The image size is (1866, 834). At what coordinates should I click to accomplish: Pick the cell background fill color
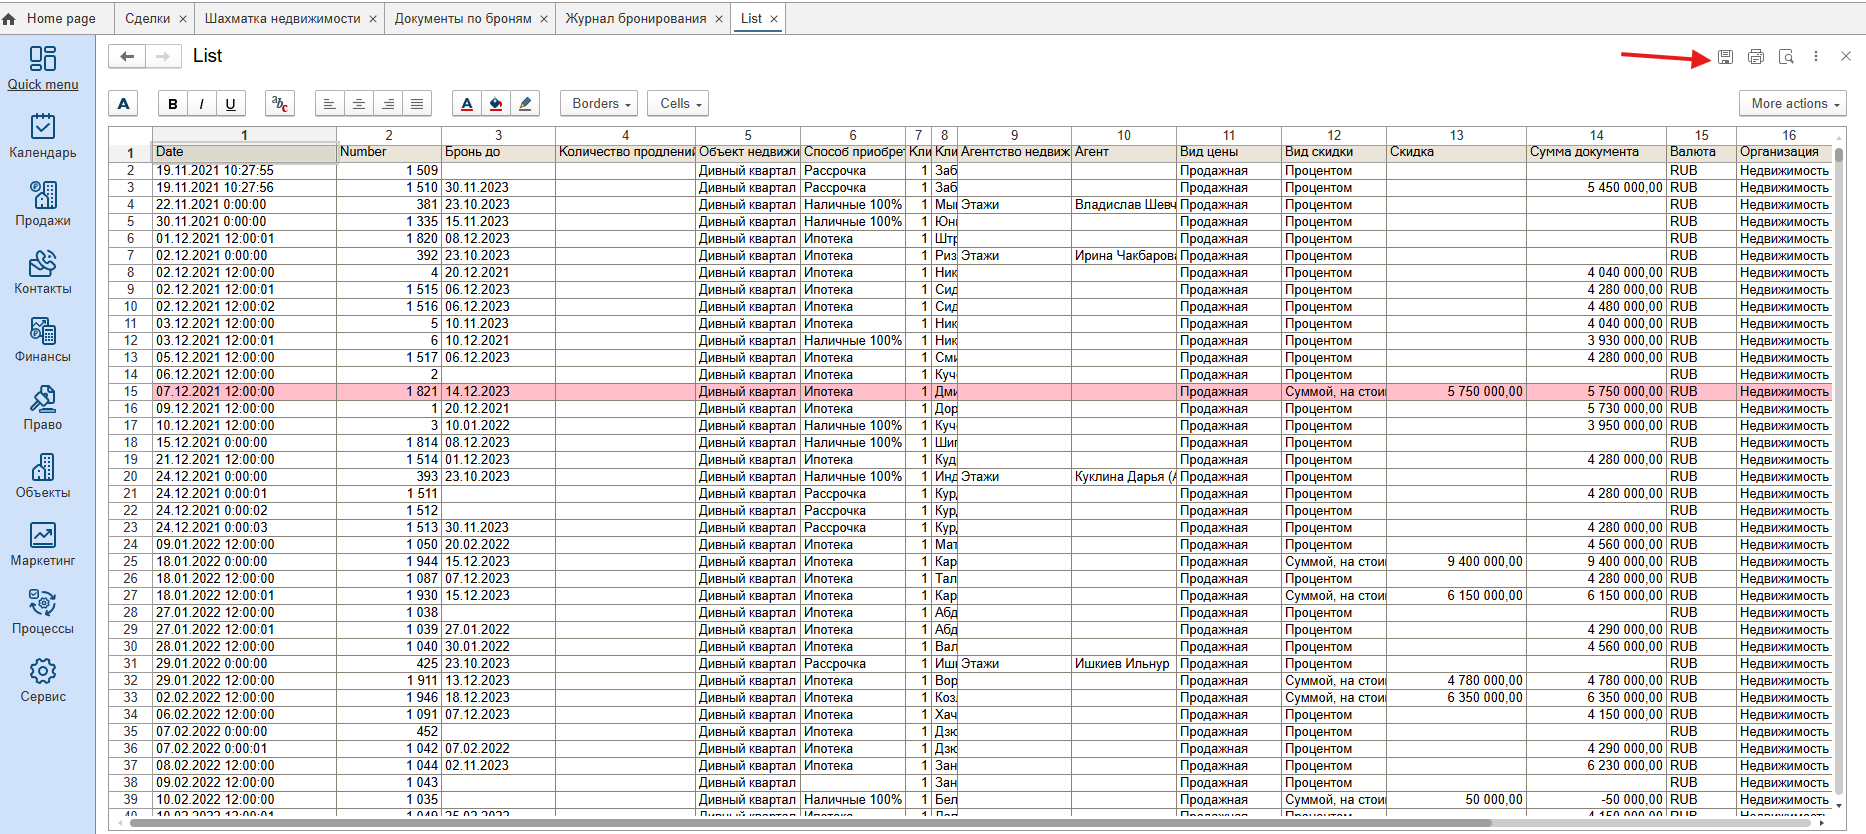point(496,104)
